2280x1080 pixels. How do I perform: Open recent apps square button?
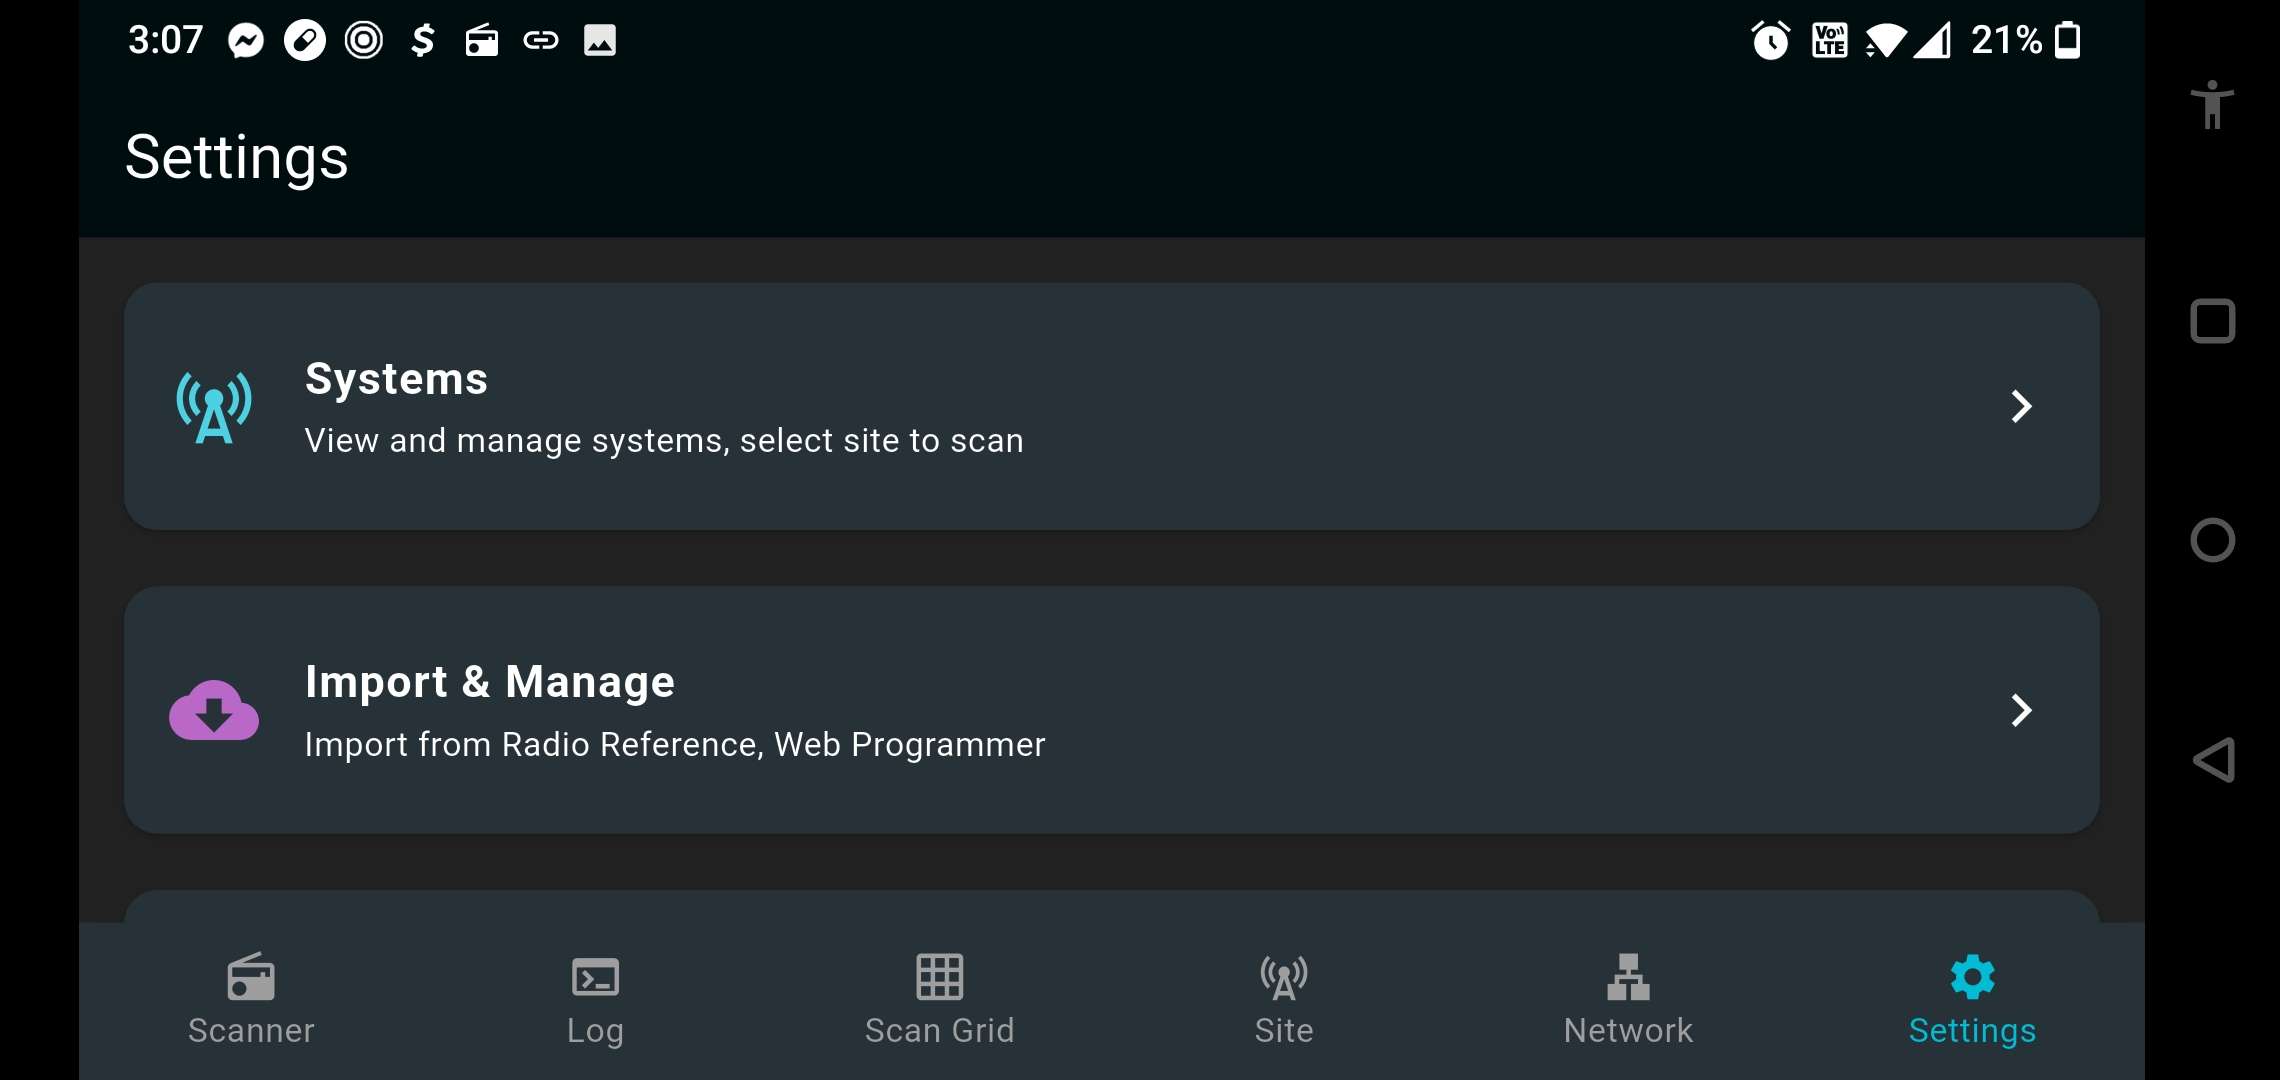pyautogui.click(x=2212, y=322)
